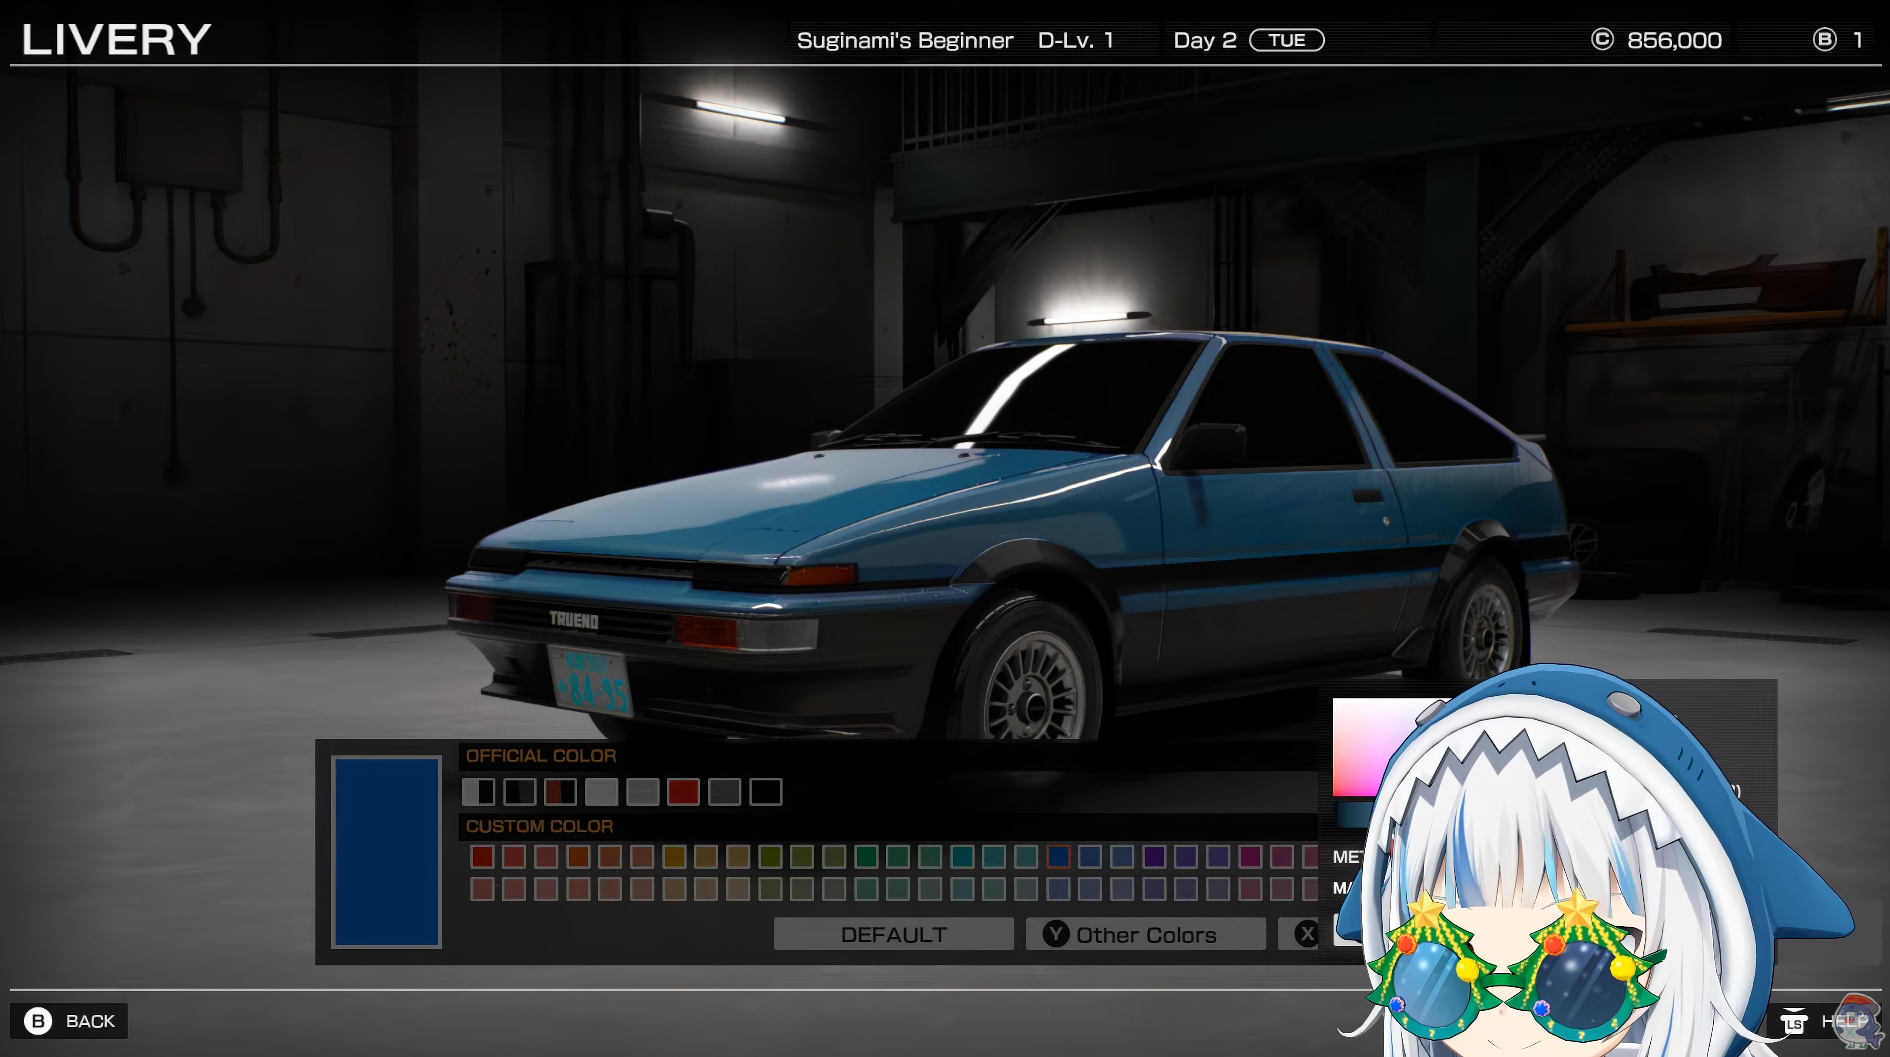Select the saturated purple custom color swatch
This screenshot has height=1057, width=1890.
pyautogui.click(x=1154, y=856)
